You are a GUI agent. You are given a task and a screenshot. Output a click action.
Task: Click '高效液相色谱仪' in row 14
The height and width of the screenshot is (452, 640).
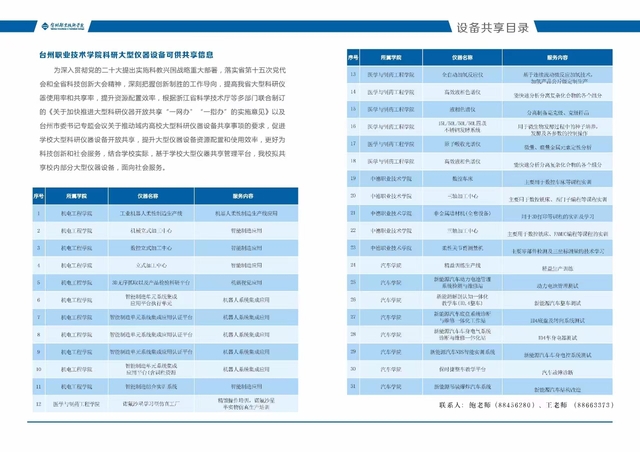(x=462, y=92)
